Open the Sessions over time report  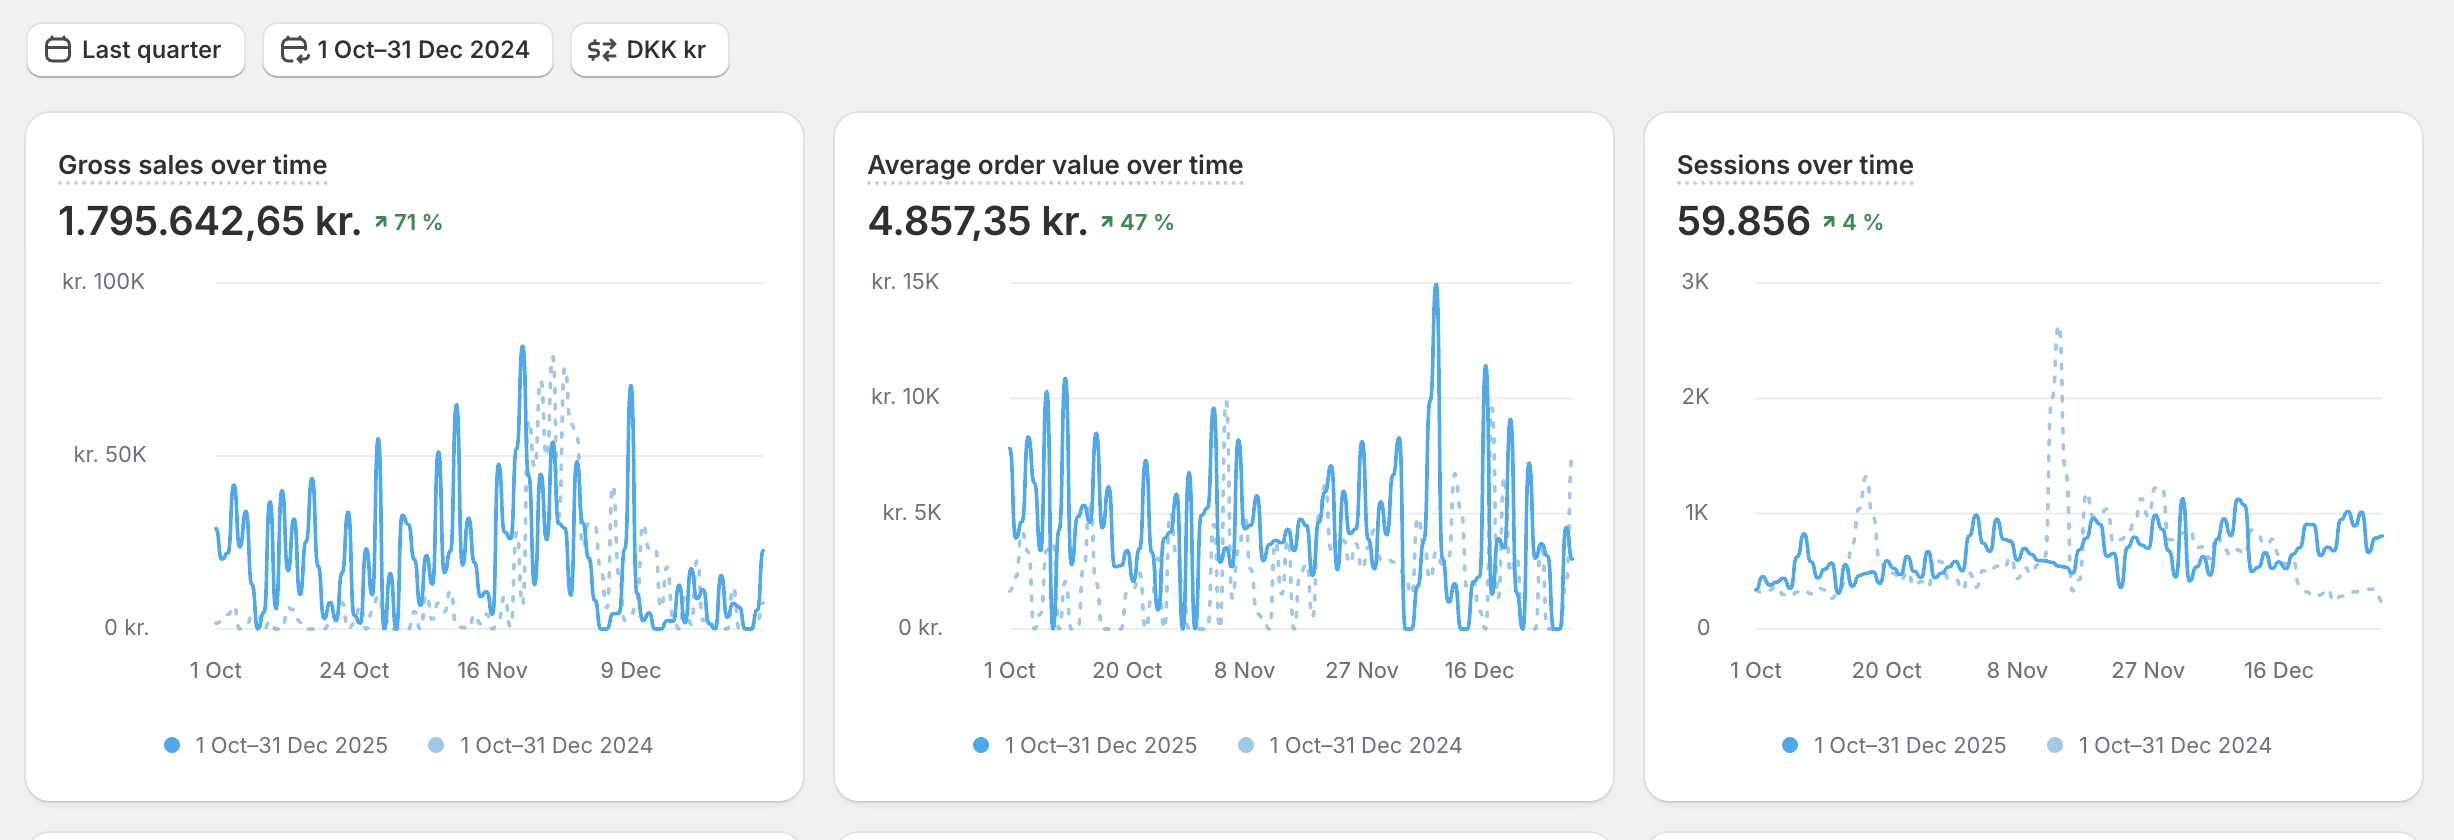[x=1795, y=165]
